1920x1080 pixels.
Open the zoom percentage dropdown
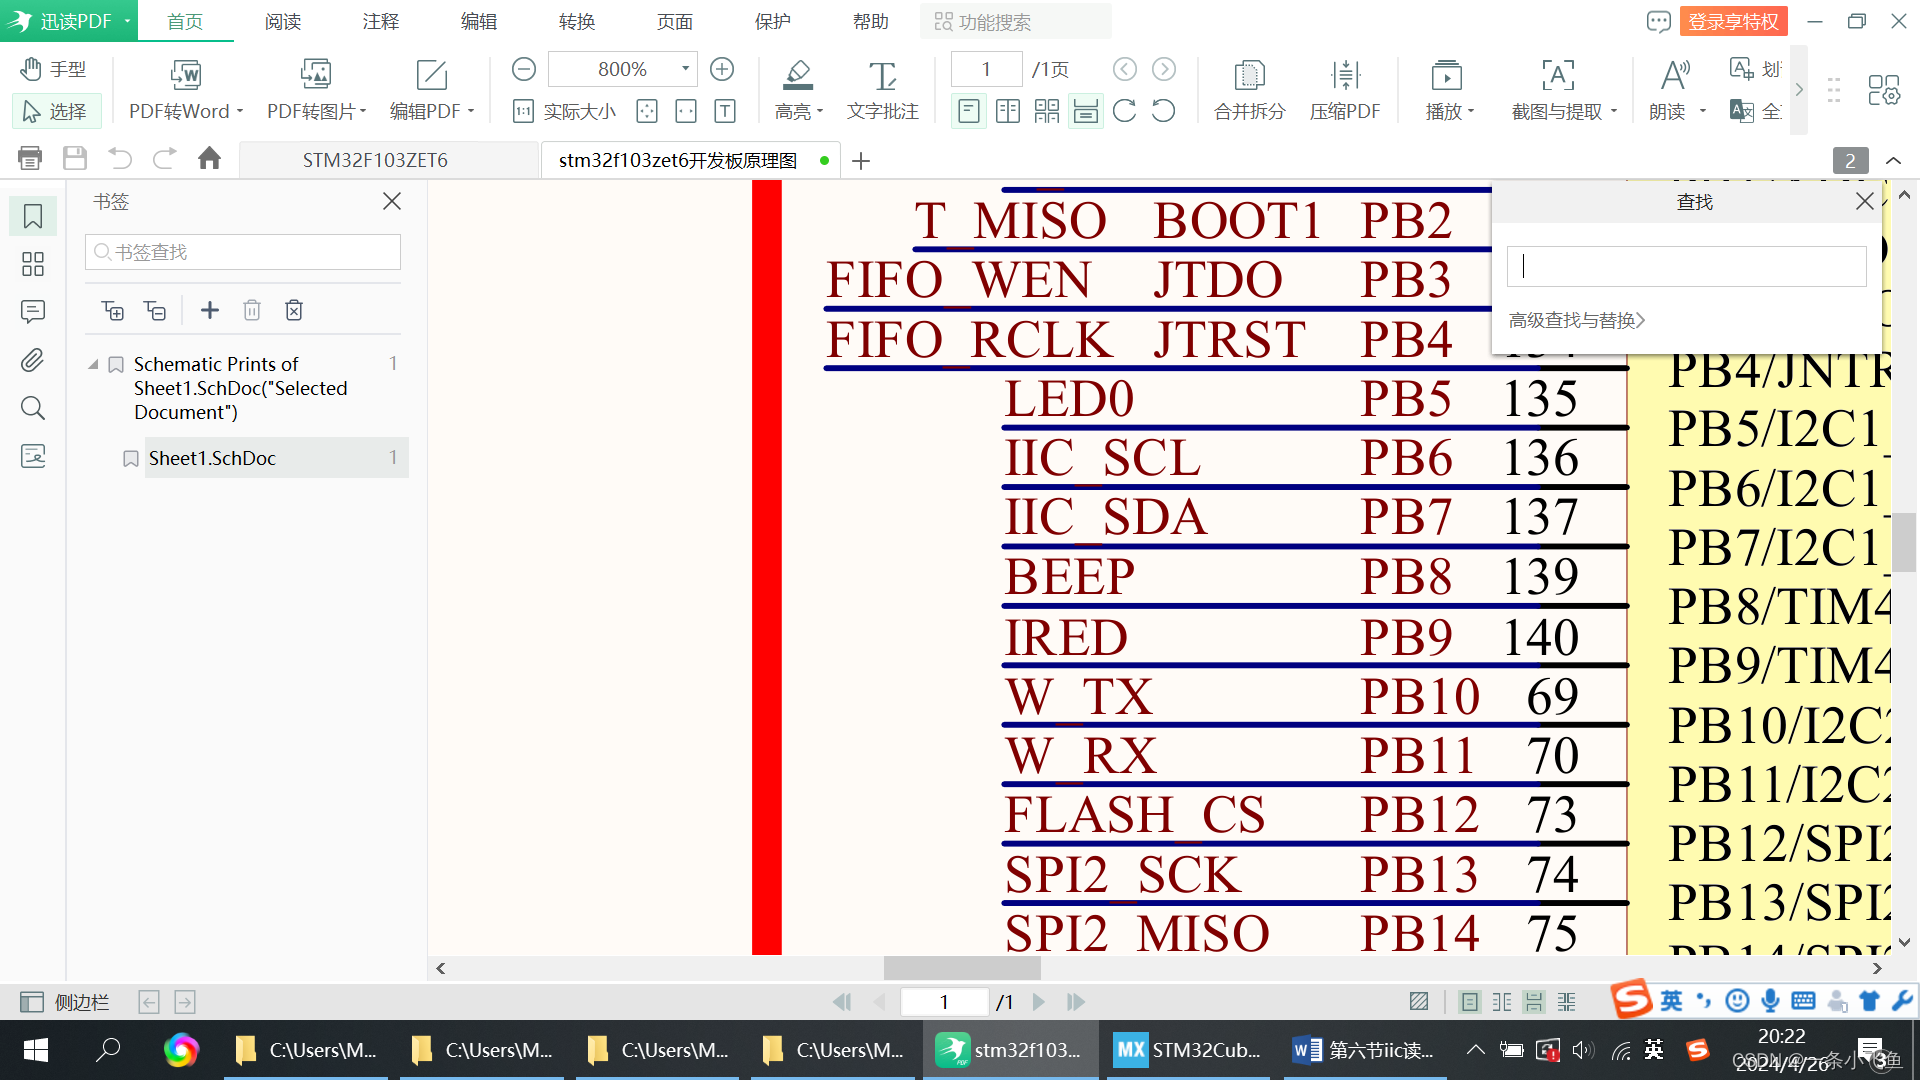tap(683, 69)
